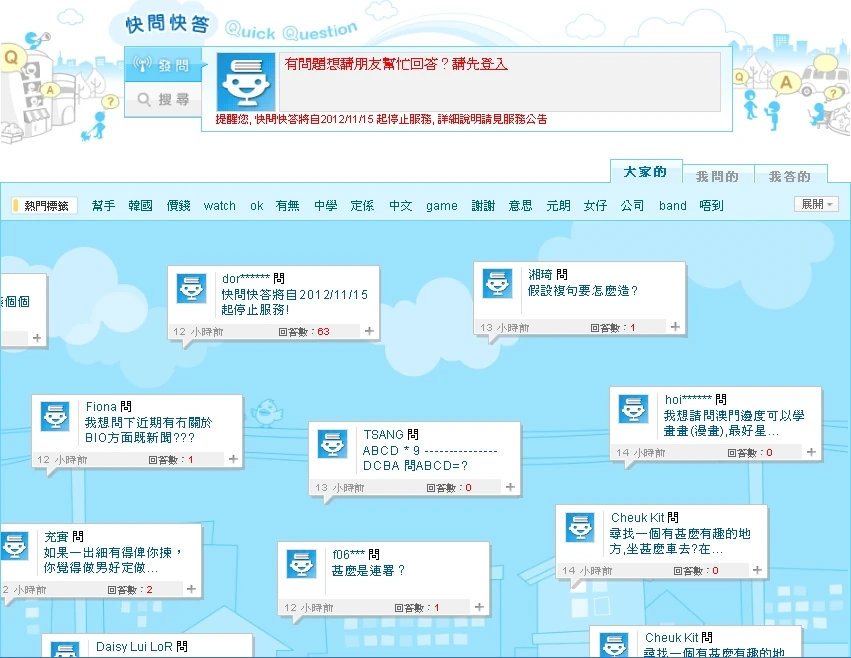Expand 充寅 question card with plus

point(191,589)
